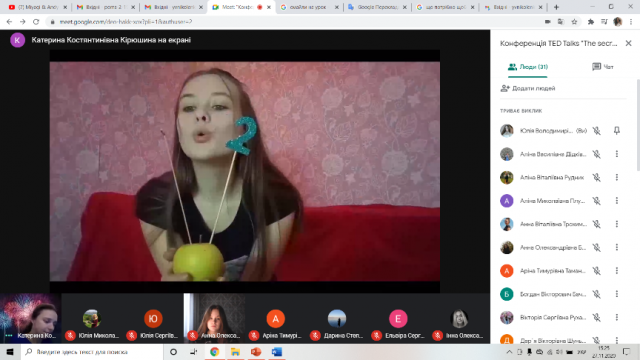Click Windows taskbar search field
Image resolution: width=640 pixels, height=360 pixels.
92,352
